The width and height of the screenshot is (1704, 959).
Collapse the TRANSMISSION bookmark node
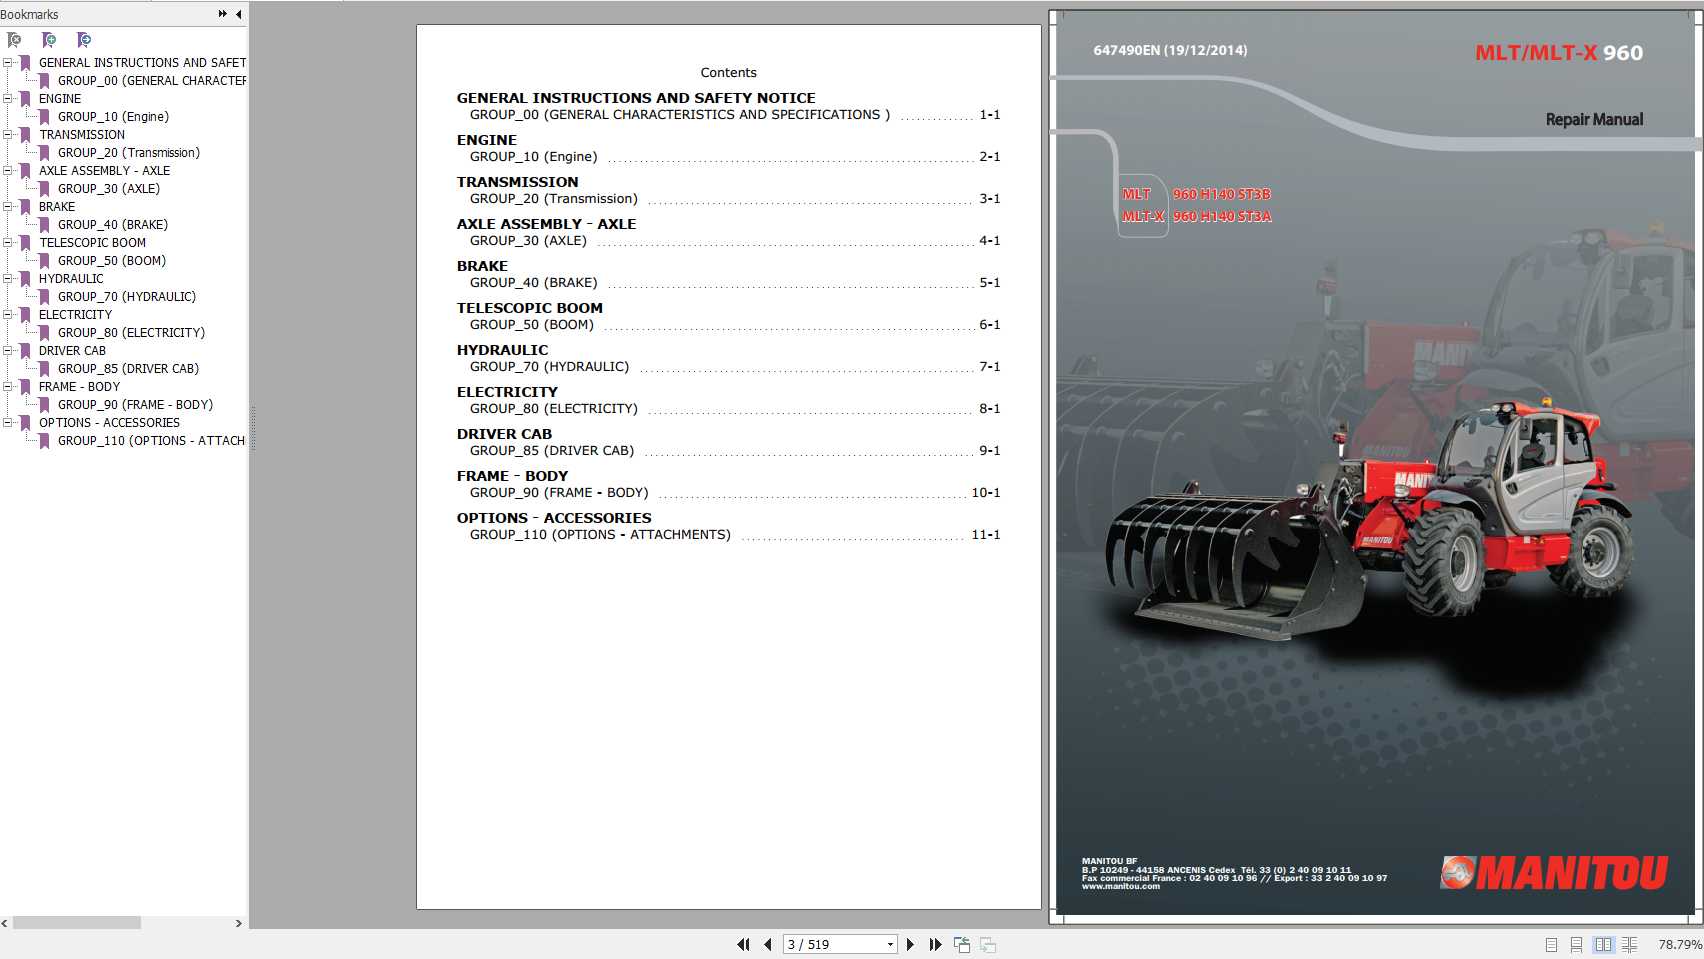tap(8, 134)
